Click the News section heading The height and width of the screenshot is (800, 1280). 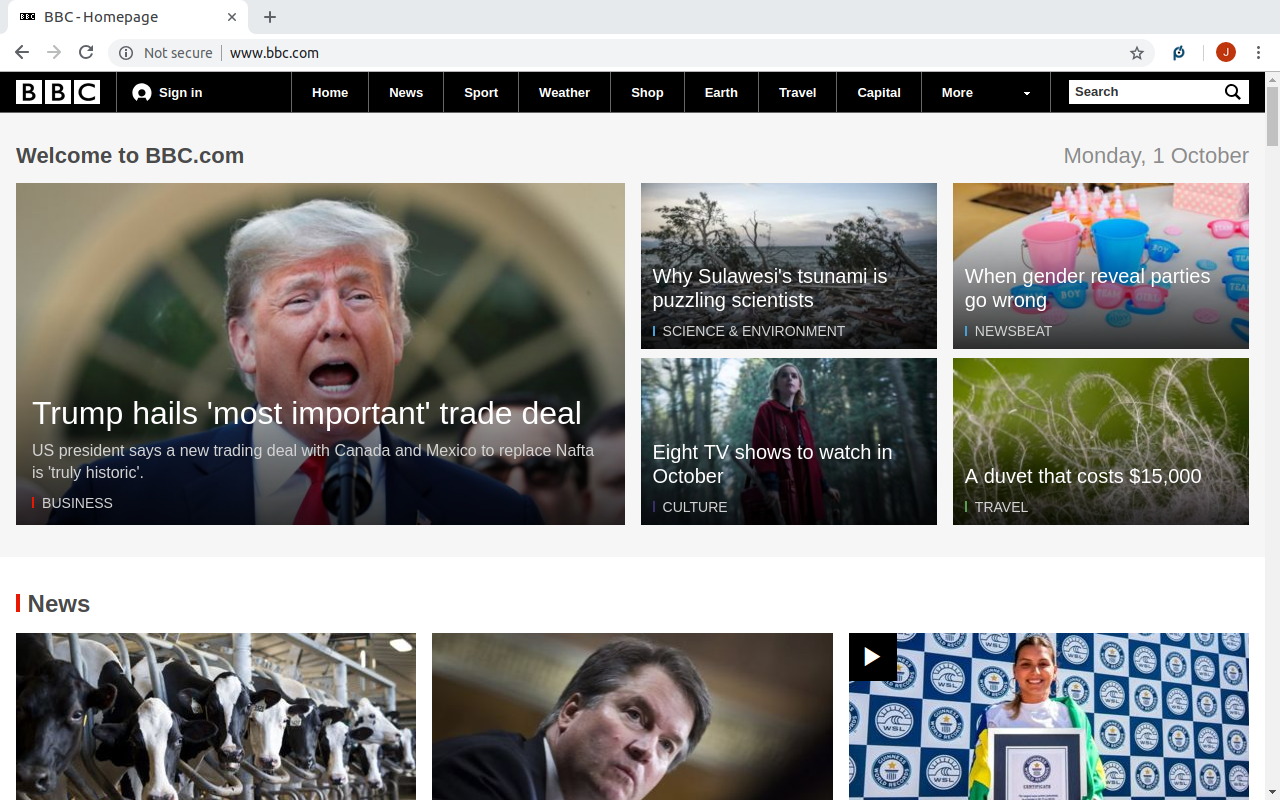coord(59,604)
